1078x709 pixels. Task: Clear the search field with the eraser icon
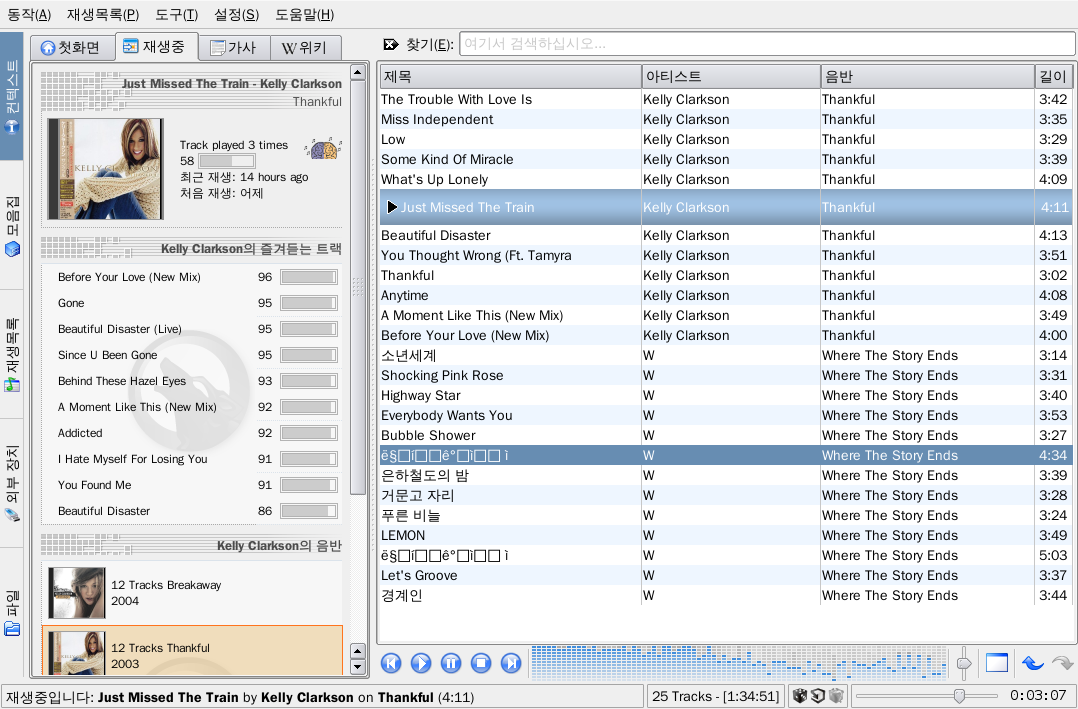[390, 45]
